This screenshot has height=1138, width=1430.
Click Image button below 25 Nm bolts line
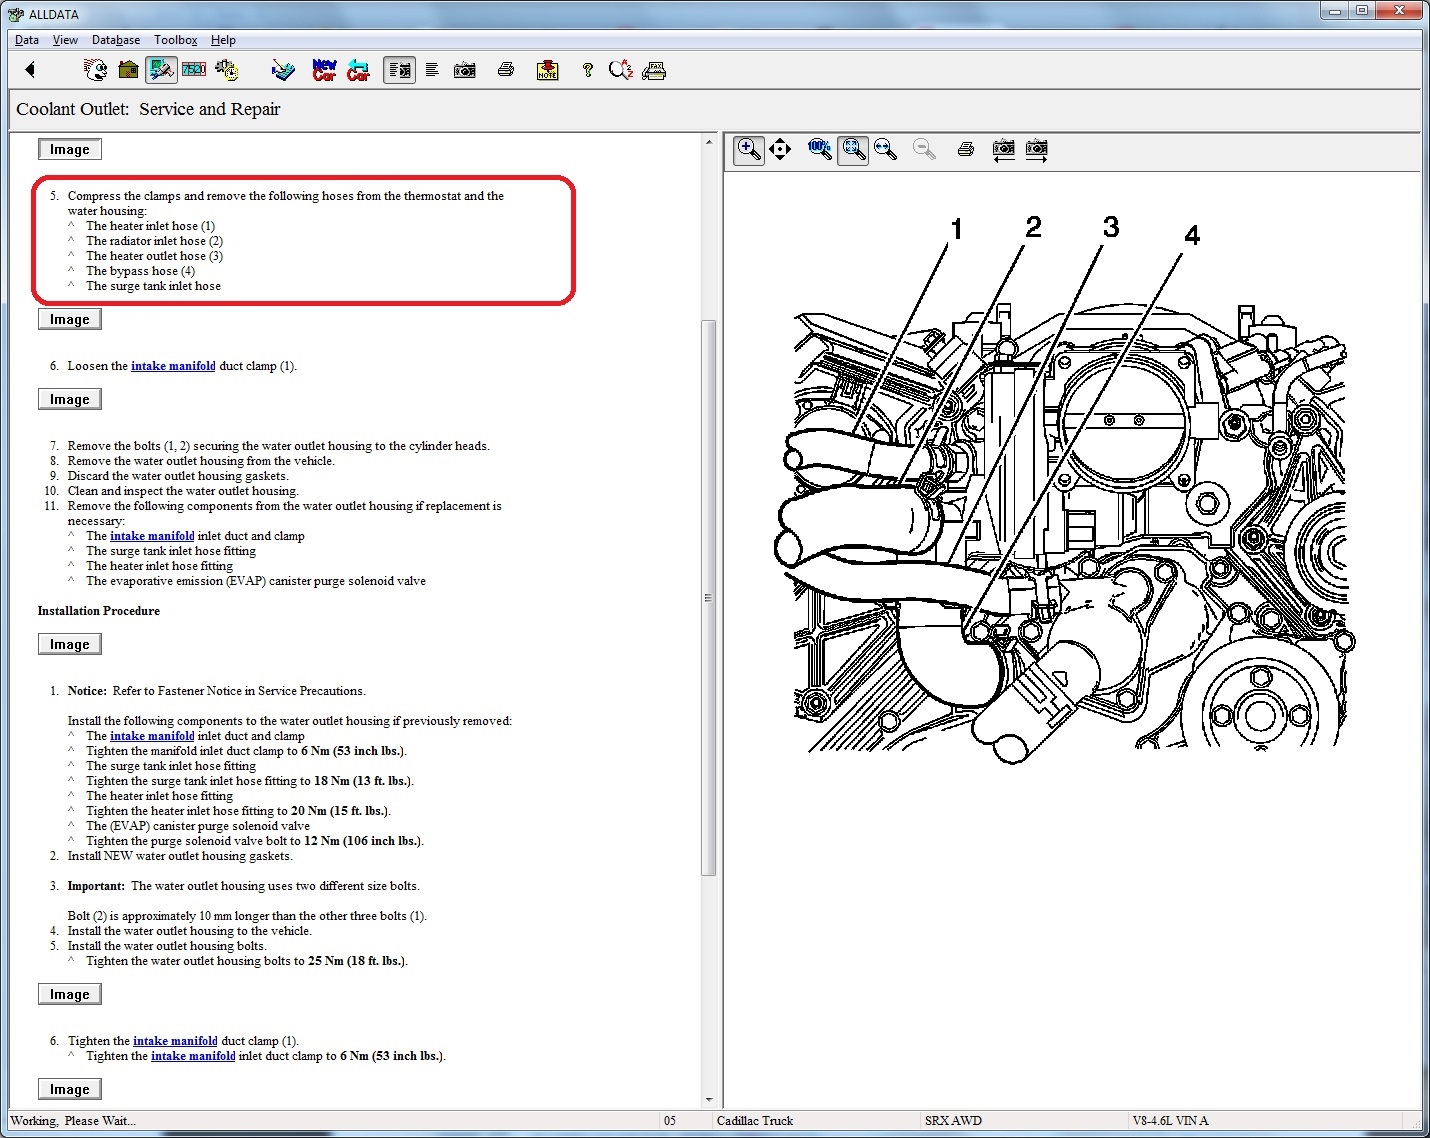click(70, 994)
